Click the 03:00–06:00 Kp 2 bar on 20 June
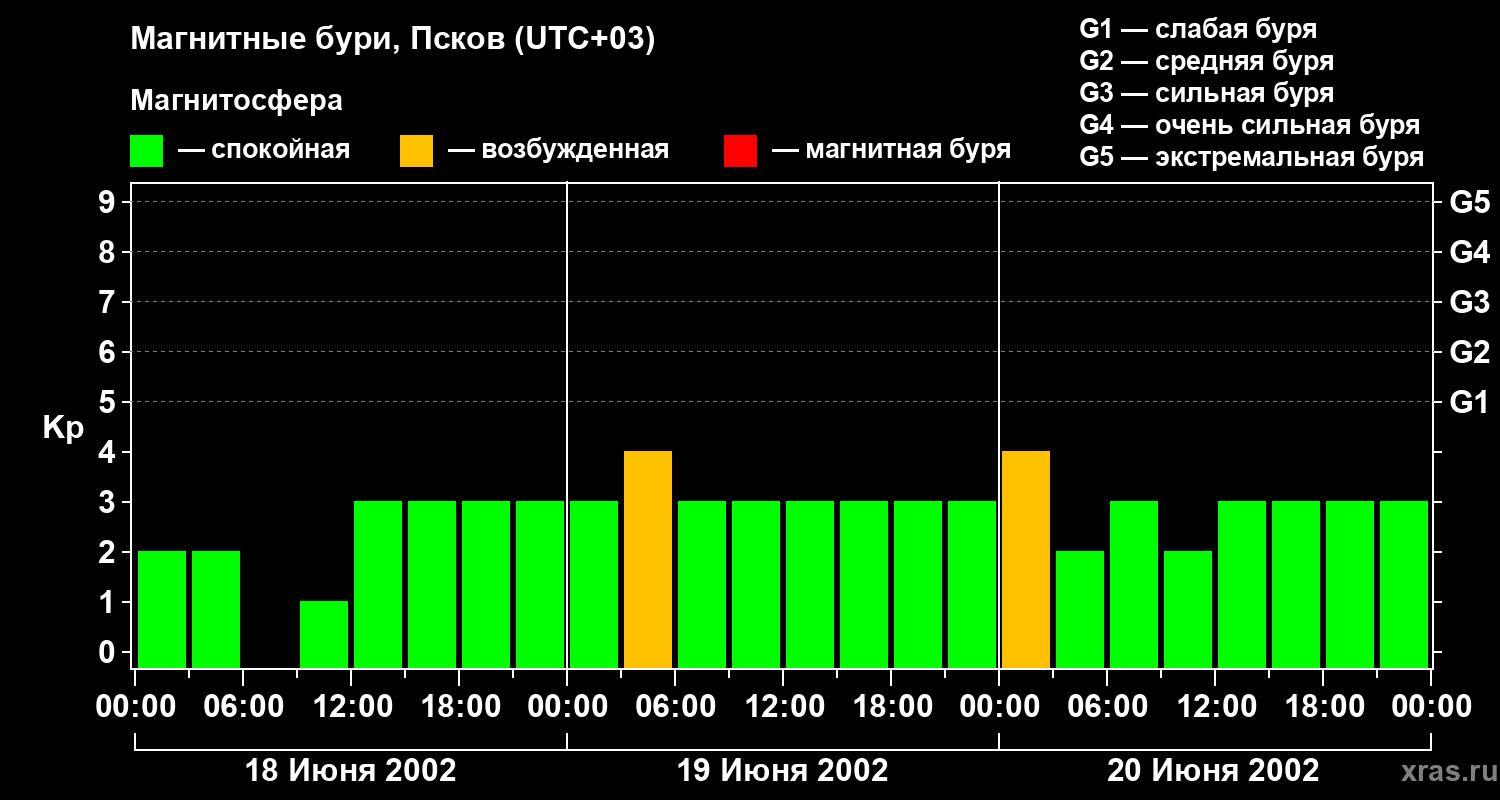 pos(1080,610)
